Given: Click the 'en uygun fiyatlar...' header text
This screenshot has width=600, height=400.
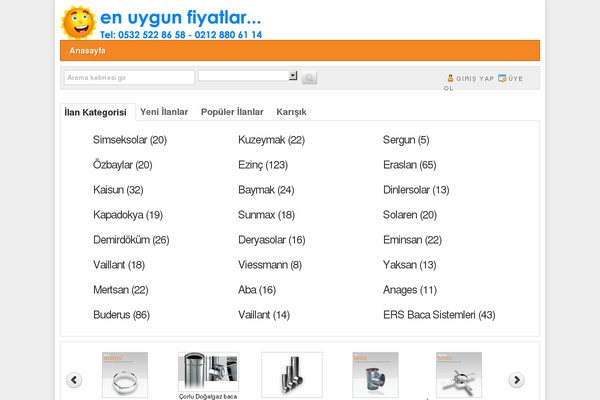Looking at the screenshot, I should (x=180, y=18).
